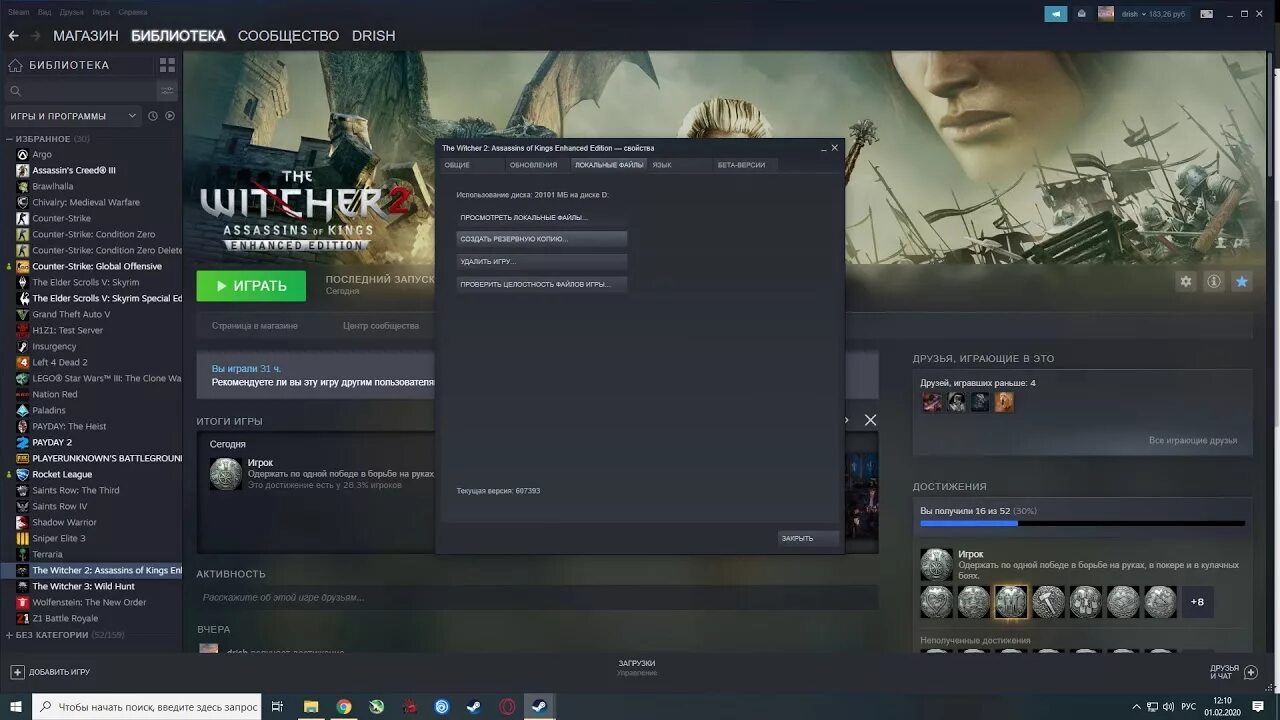Image resolution: width=1280 pixels, height=720 pixels.
Task: Open game settings gear icon
Action: [1186, 282]
